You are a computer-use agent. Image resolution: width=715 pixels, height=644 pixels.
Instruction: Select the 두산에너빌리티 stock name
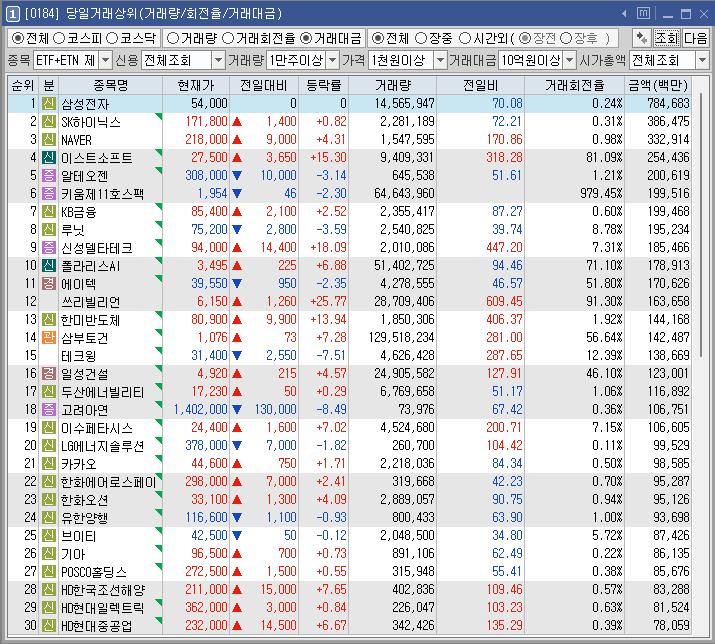(x=102, y=392)
